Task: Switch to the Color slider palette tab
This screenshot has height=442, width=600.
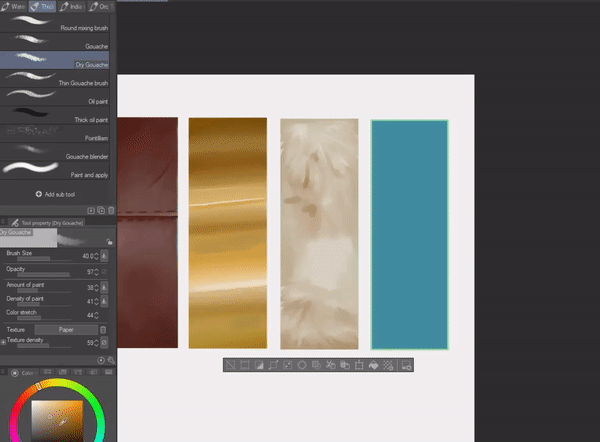Action: [47, 372]
